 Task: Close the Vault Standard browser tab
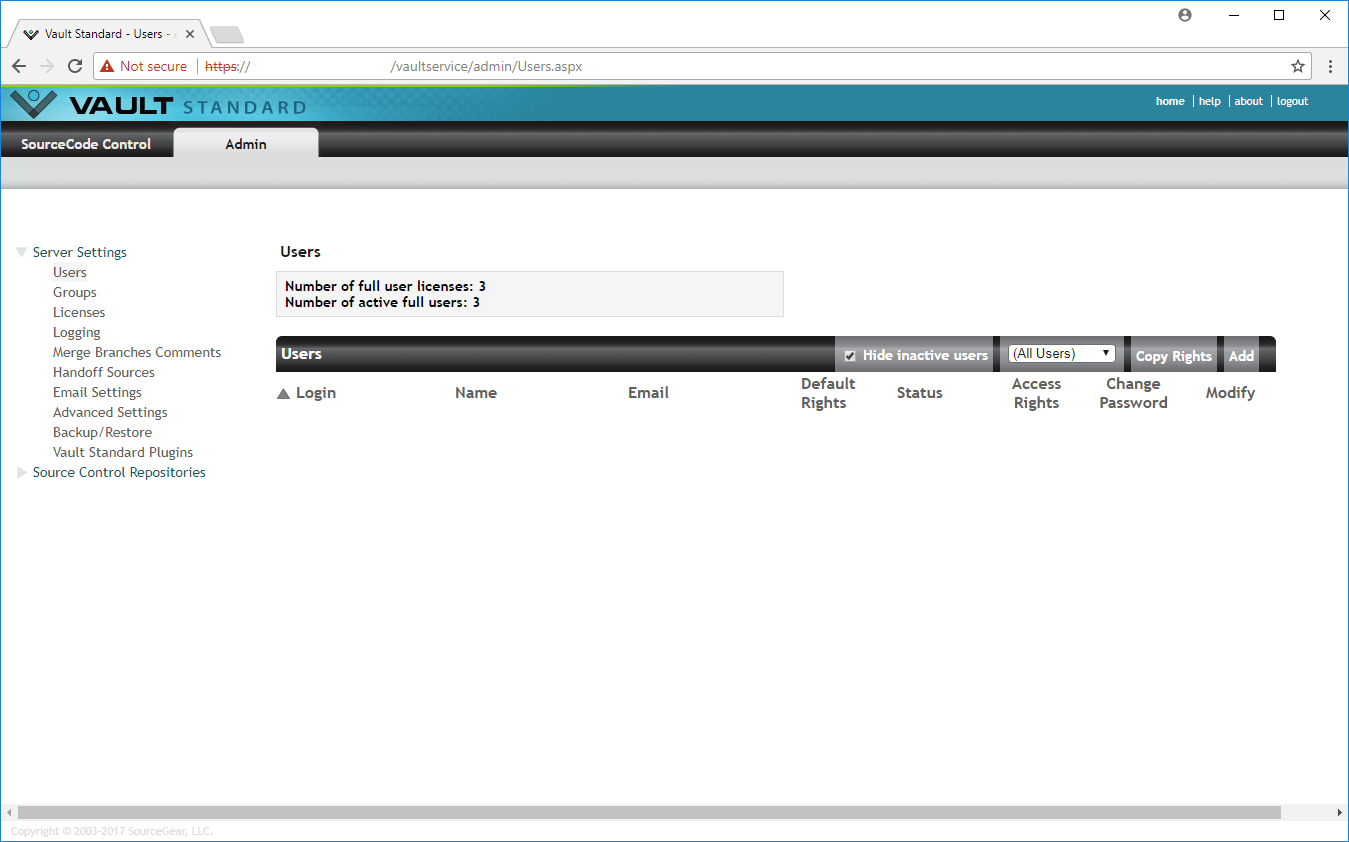coord(190,34)
